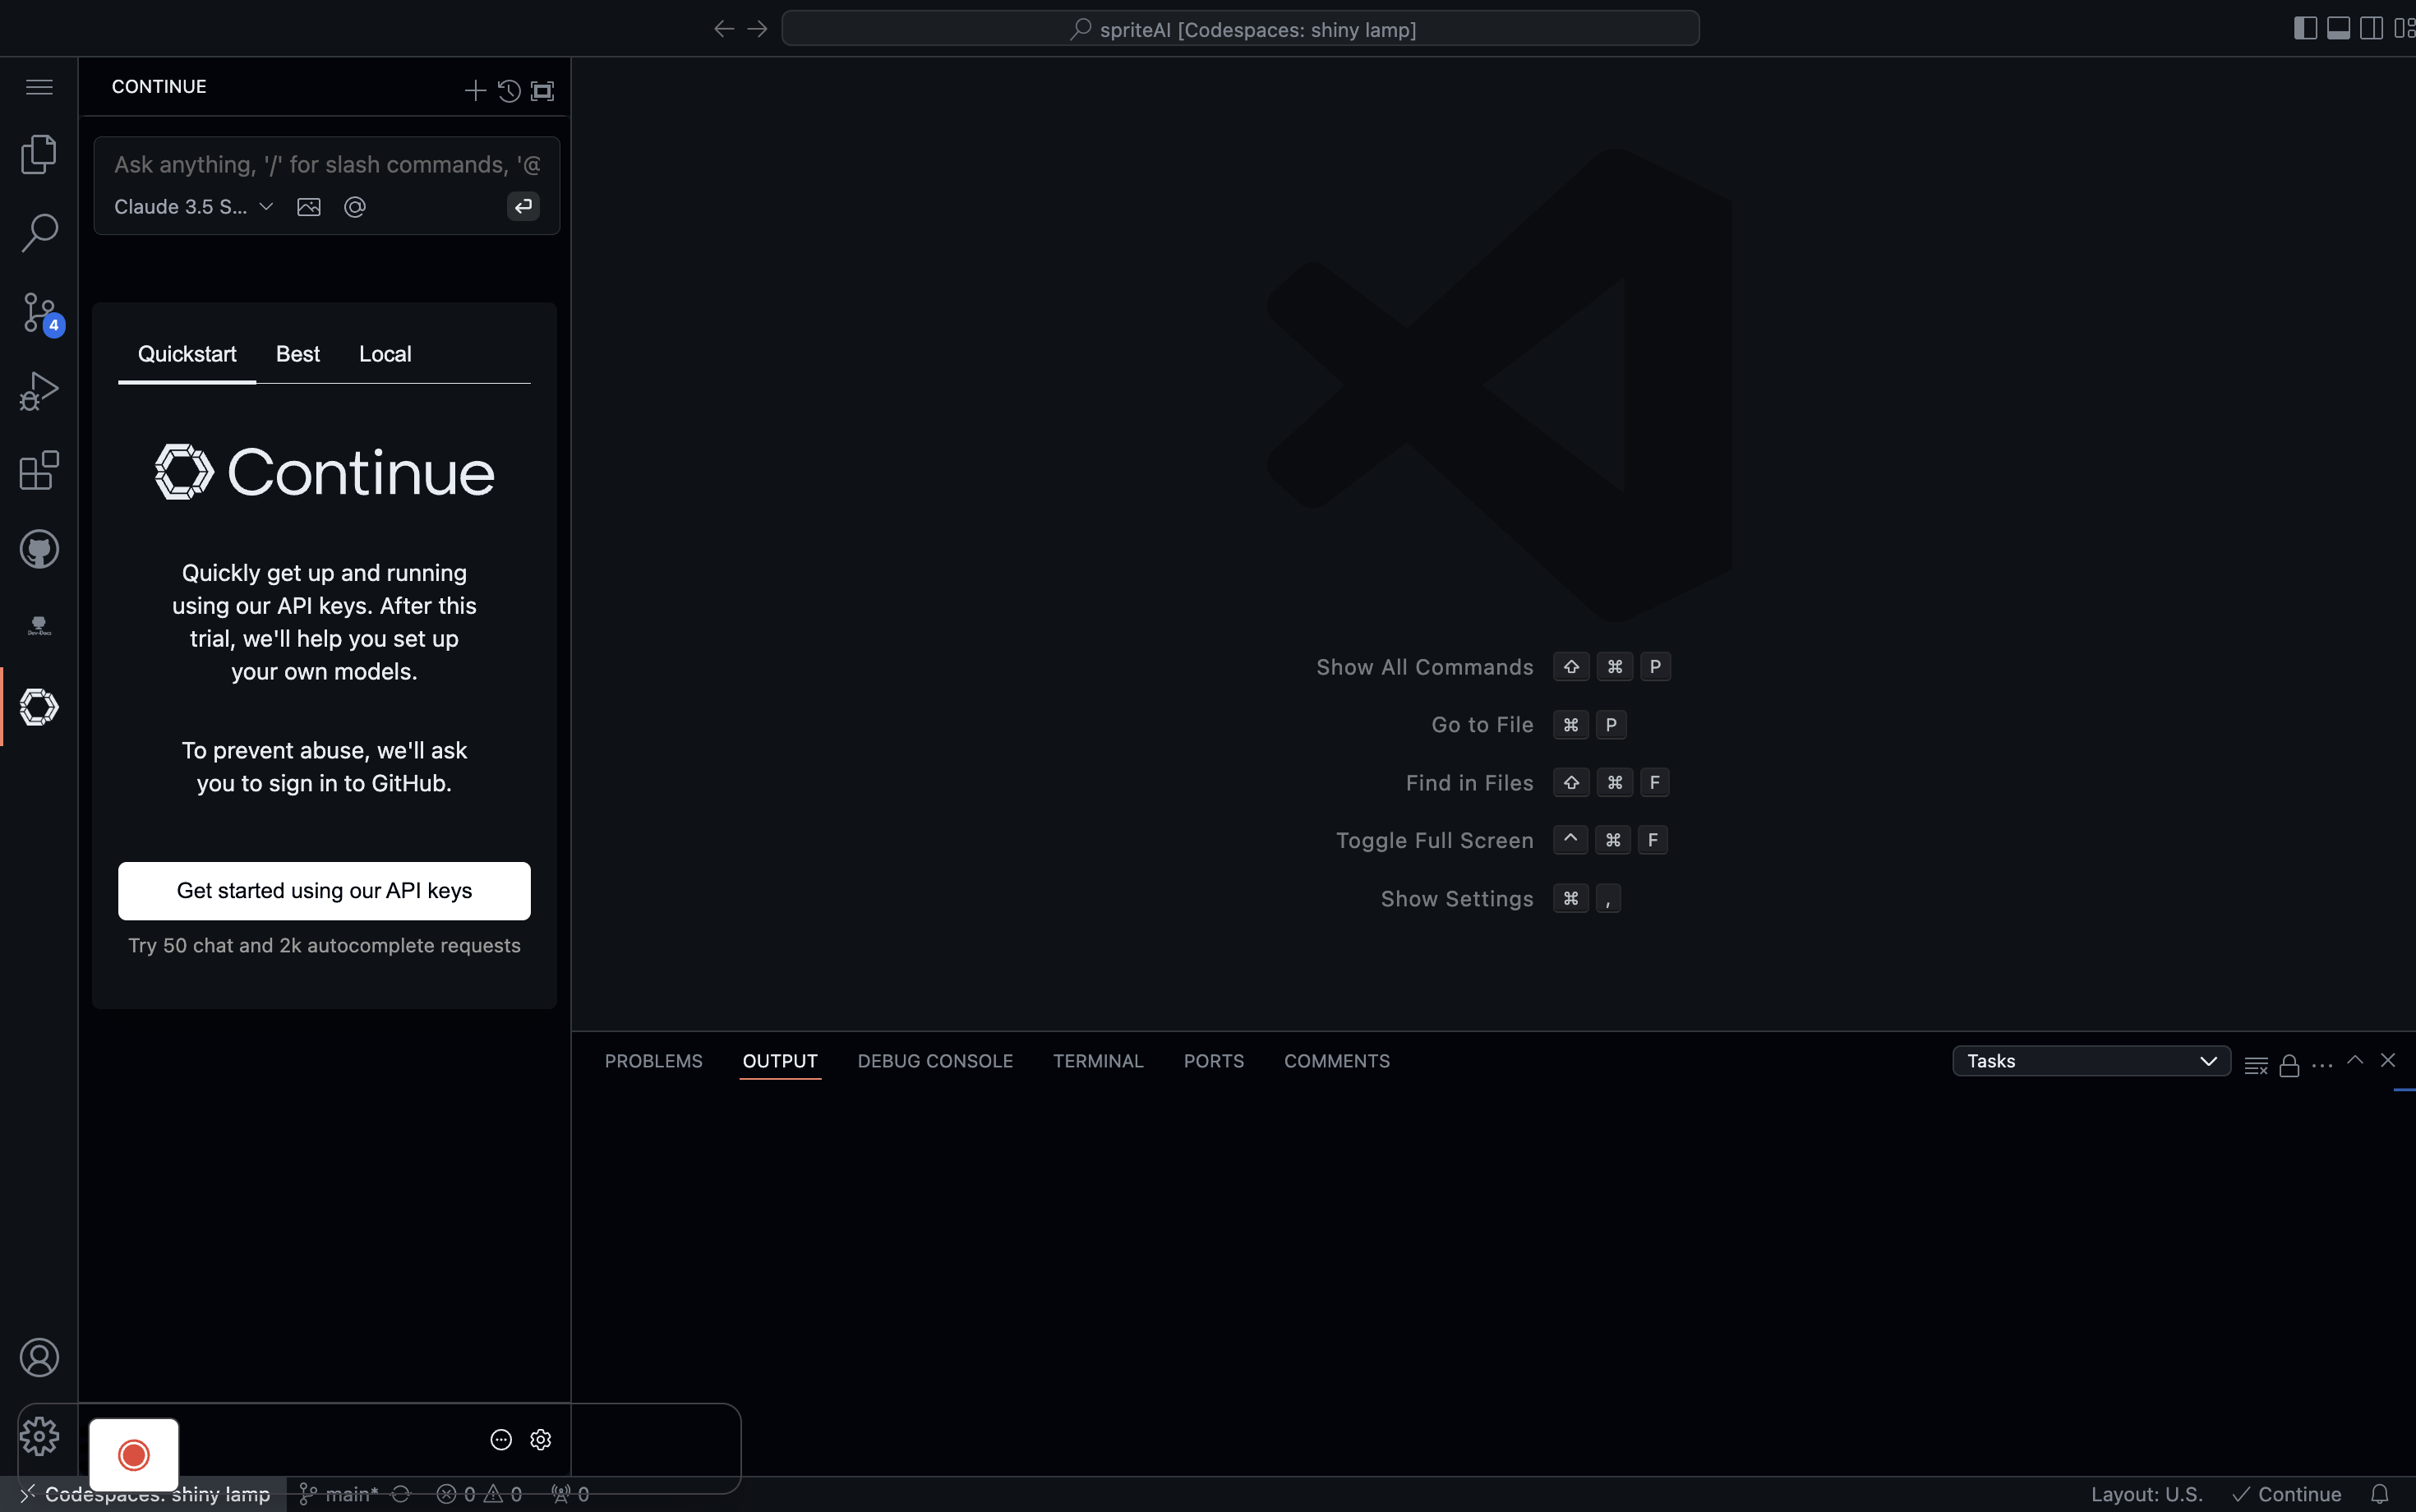Open the Explorer icon in activity bar
The width and height of the screenshot is (2416, 1512).
pyautogui.click(x=39, y=153)
